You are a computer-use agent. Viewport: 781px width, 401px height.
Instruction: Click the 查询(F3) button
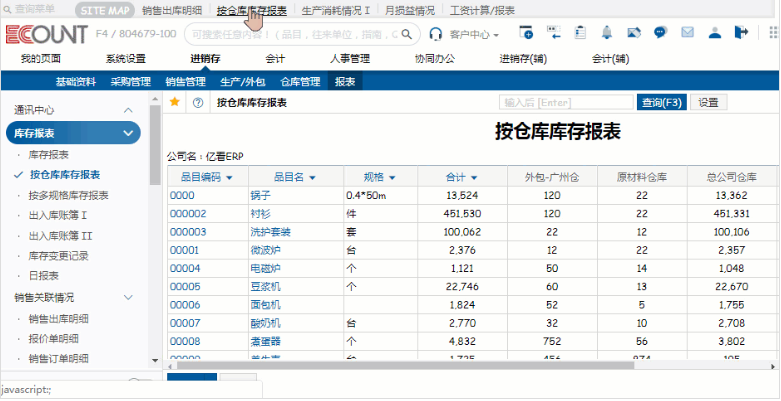661,103
